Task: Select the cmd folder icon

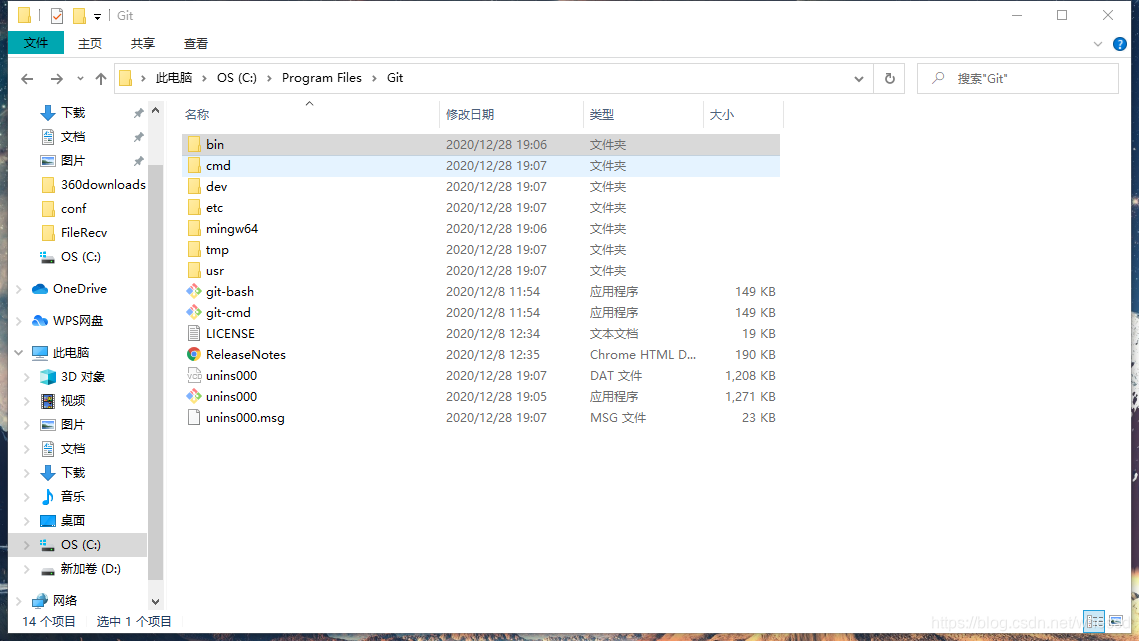Action: pos(194,165)
